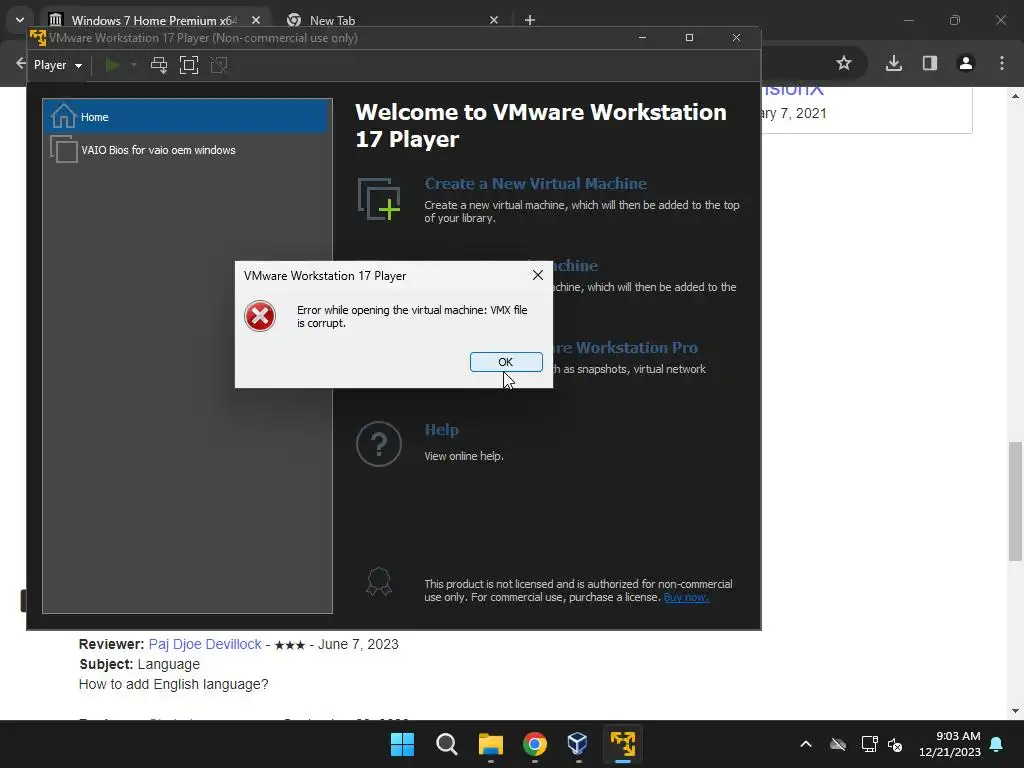The width and height of the screenshot is (1024, 768).
Task: Open the Player menu dropdown
Action: (x=58, y=65)
